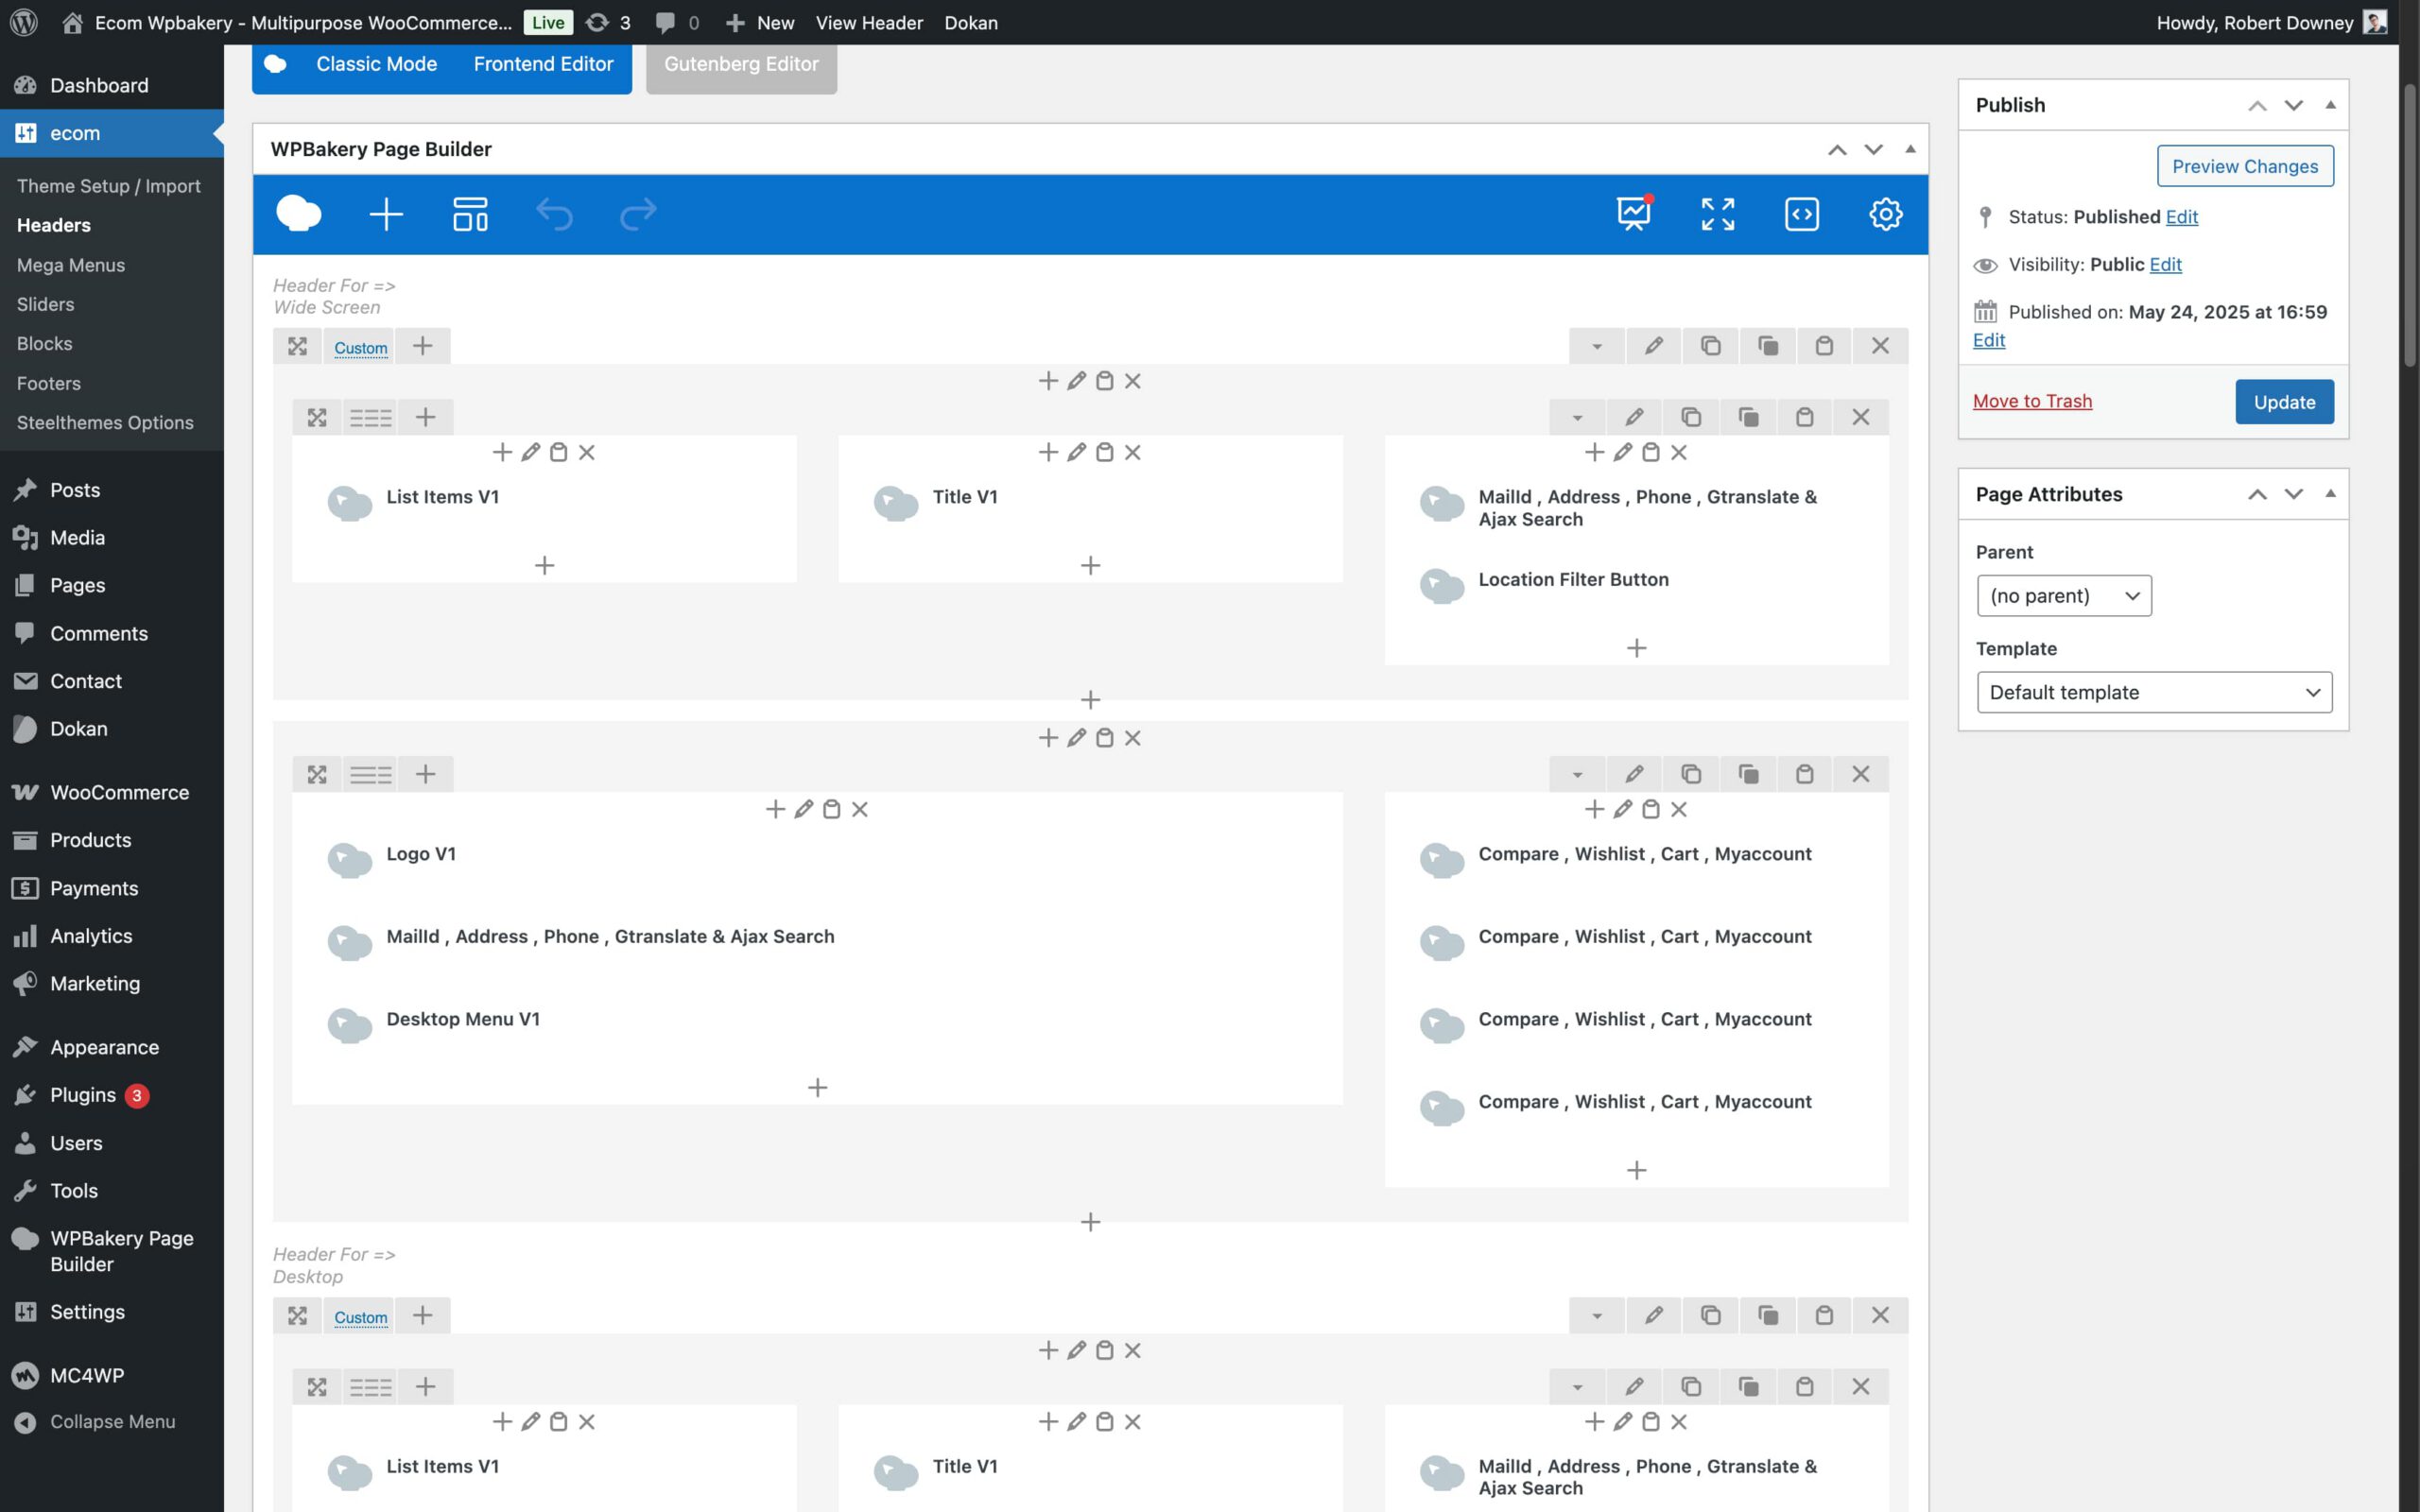Viewport: 2420px width, 1512px height.
Task: Open the Dashboard sidebar icon
Action: 25,85
